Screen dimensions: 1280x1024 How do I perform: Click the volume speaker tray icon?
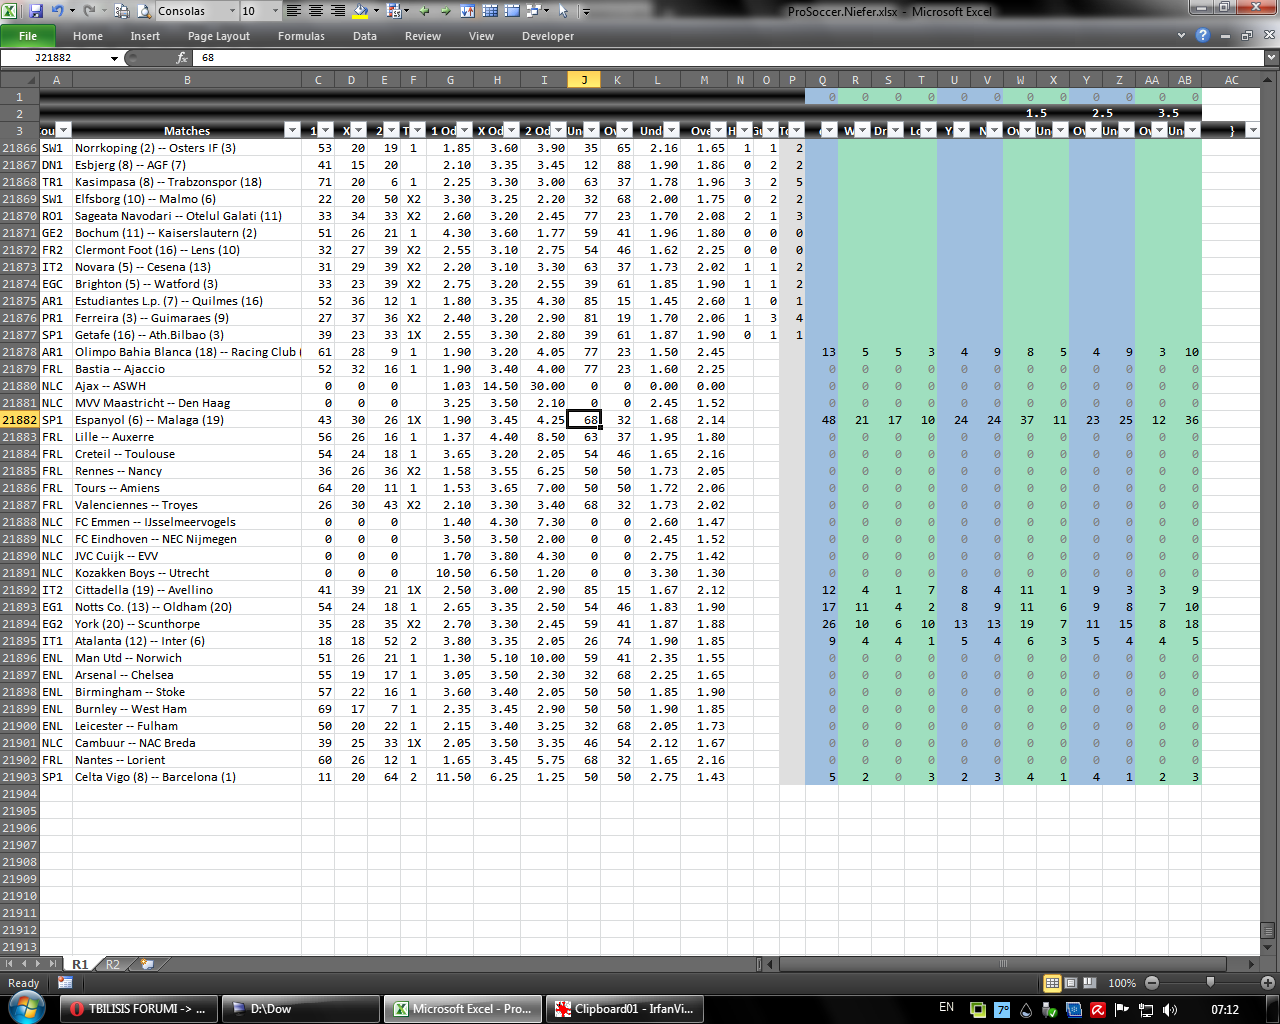pos(1170,1010)
